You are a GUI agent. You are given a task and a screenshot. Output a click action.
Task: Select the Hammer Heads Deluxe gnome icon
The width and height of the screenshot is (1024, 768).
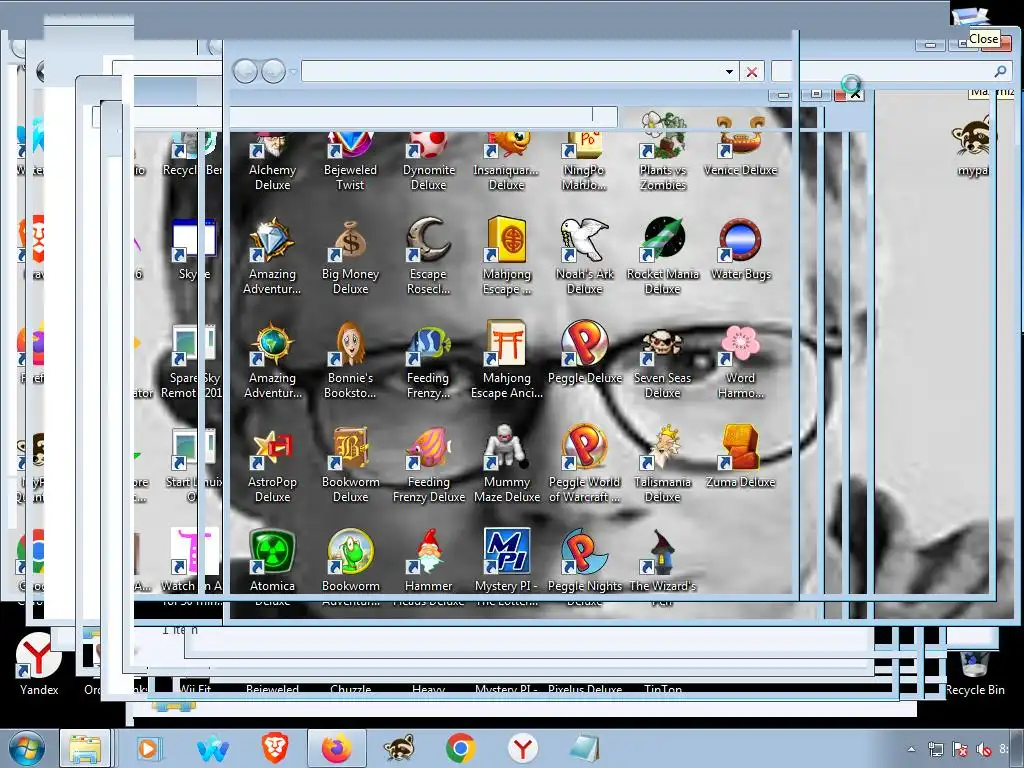tap(428, 552)
